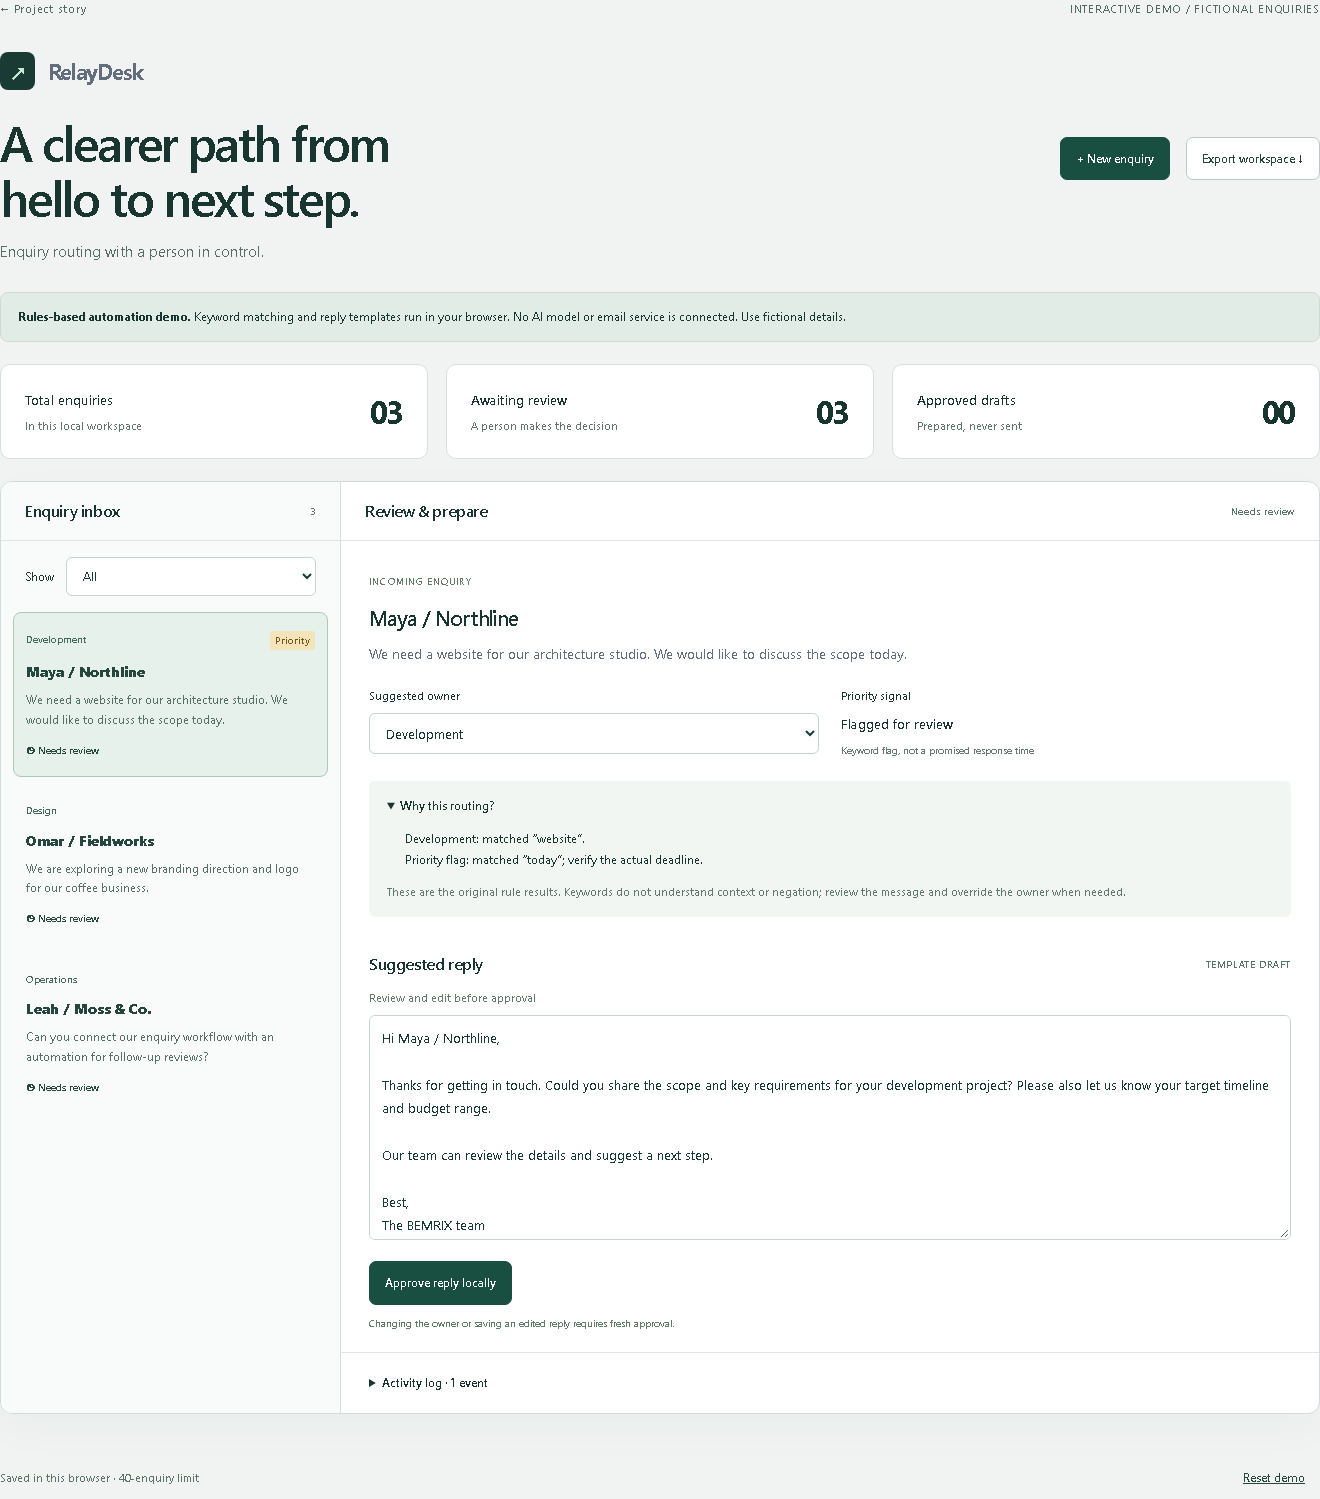Click the RelayDesk arrow logo icon
The width and height of the screenshot is (1320, 1499).
pyautogui.click(x=17, y=71)
